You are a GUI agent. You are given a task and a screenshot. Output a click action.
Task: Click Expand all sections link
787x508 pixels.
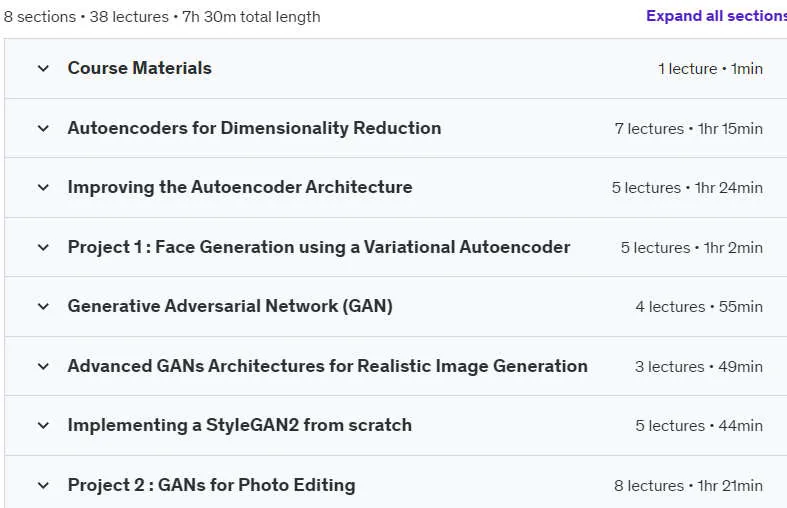point(716,16)
